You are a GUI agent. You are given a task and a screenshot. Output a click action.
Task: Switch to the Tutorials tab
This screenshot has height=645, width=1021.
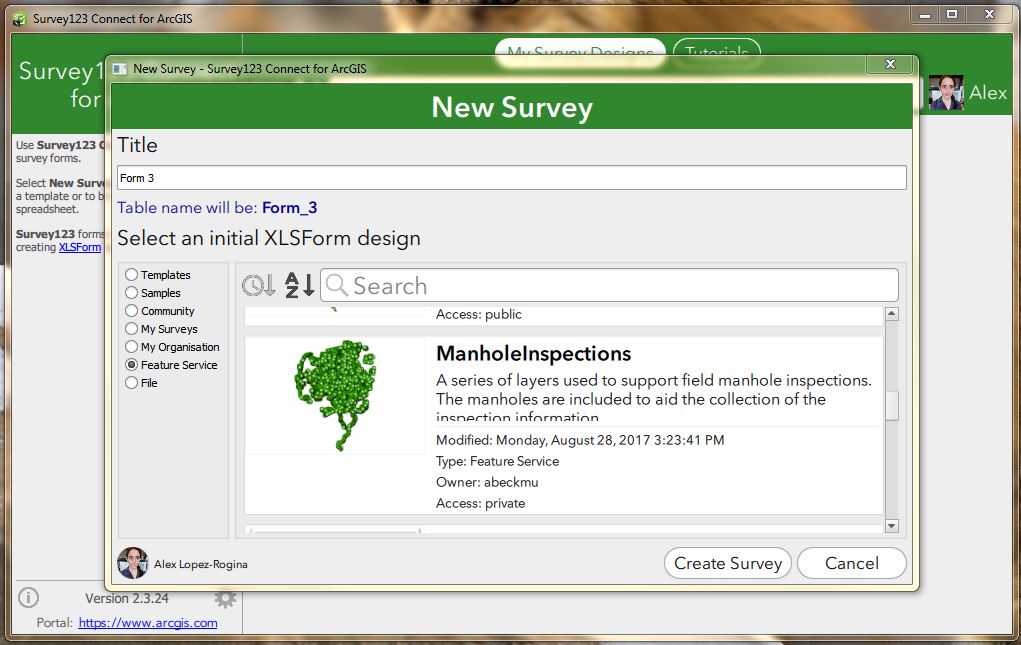(x=716, y=51)
